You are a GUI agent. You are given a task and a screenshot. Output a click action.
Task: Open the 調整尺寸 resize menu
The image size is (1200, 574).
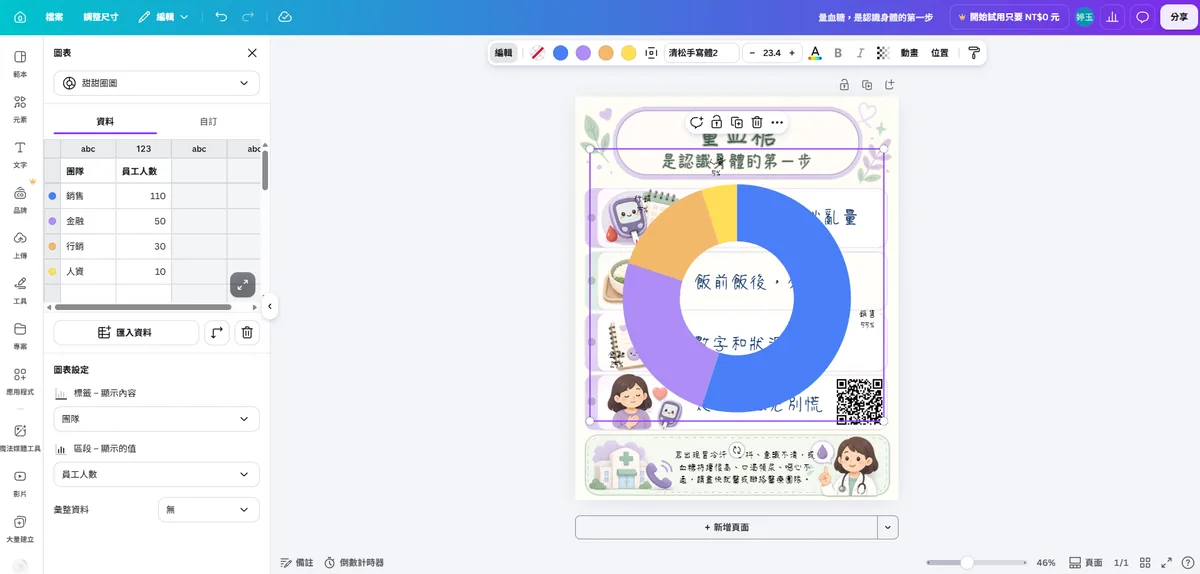pyautogui.click(x=99, y=17)
